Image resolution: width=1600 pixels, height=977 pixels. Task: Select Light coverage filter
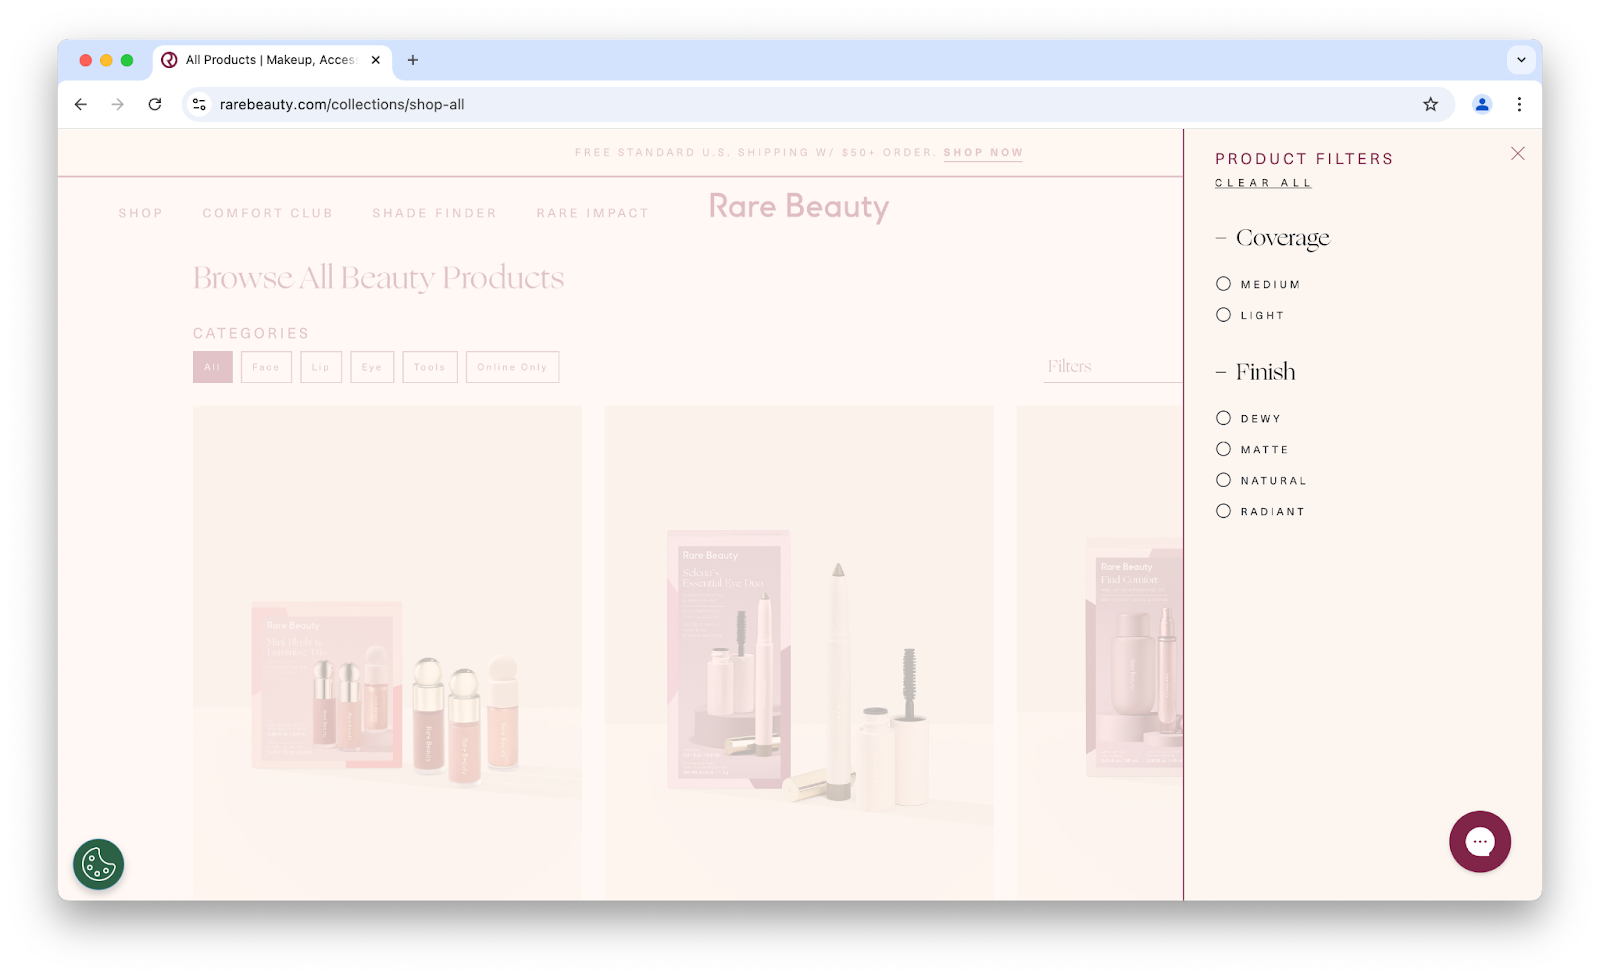1250,315
